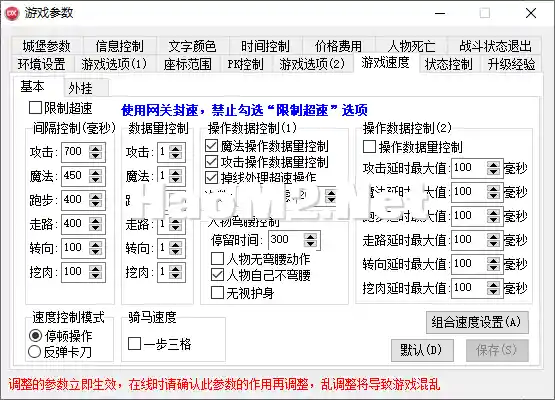Open the 环境设置 tab
Image resolution: width=555 pixels, height=400 pixels.
pyautogui.click(x=42, y=64)
